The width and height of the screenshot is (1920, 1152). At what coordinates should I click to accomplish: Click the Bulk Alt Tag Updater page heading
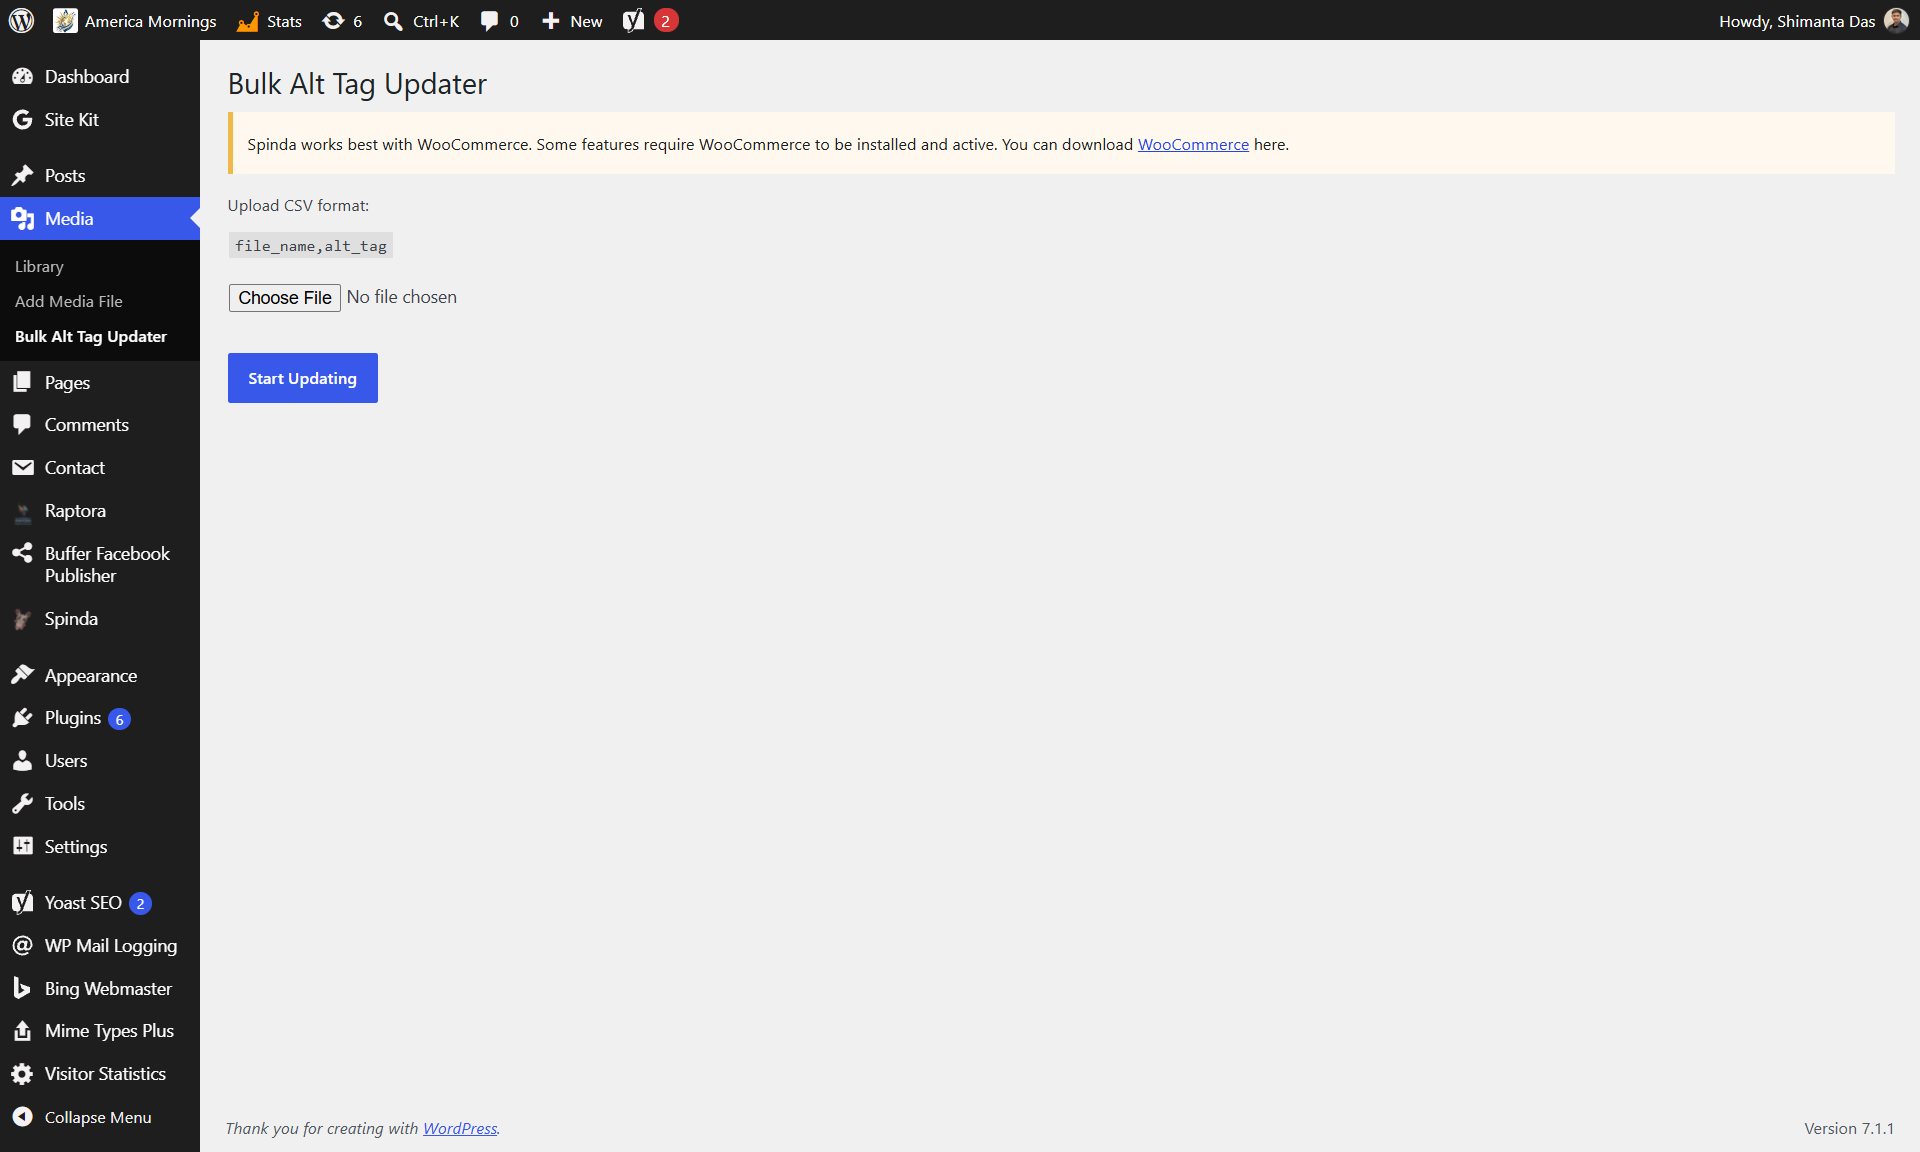point(357,84)
